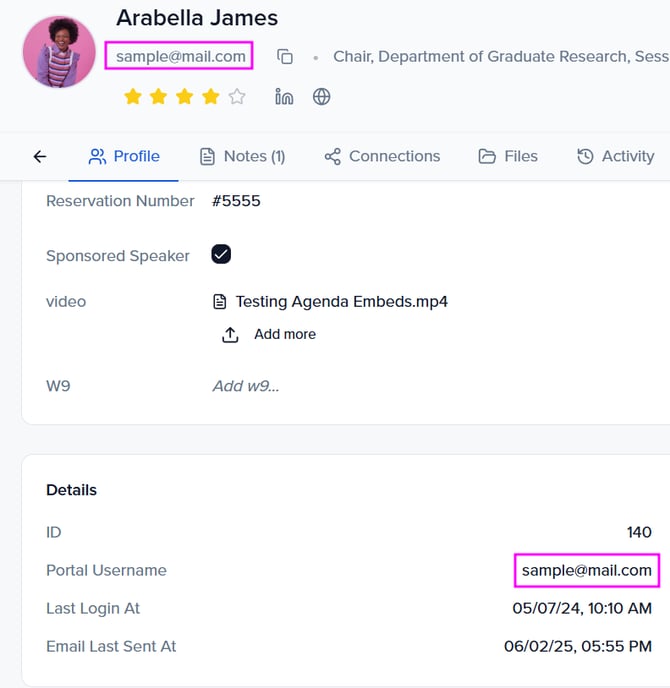Viewport: 670px width, 688px height.
Task: Click the copy email icon
Action: tap(285, 57)
